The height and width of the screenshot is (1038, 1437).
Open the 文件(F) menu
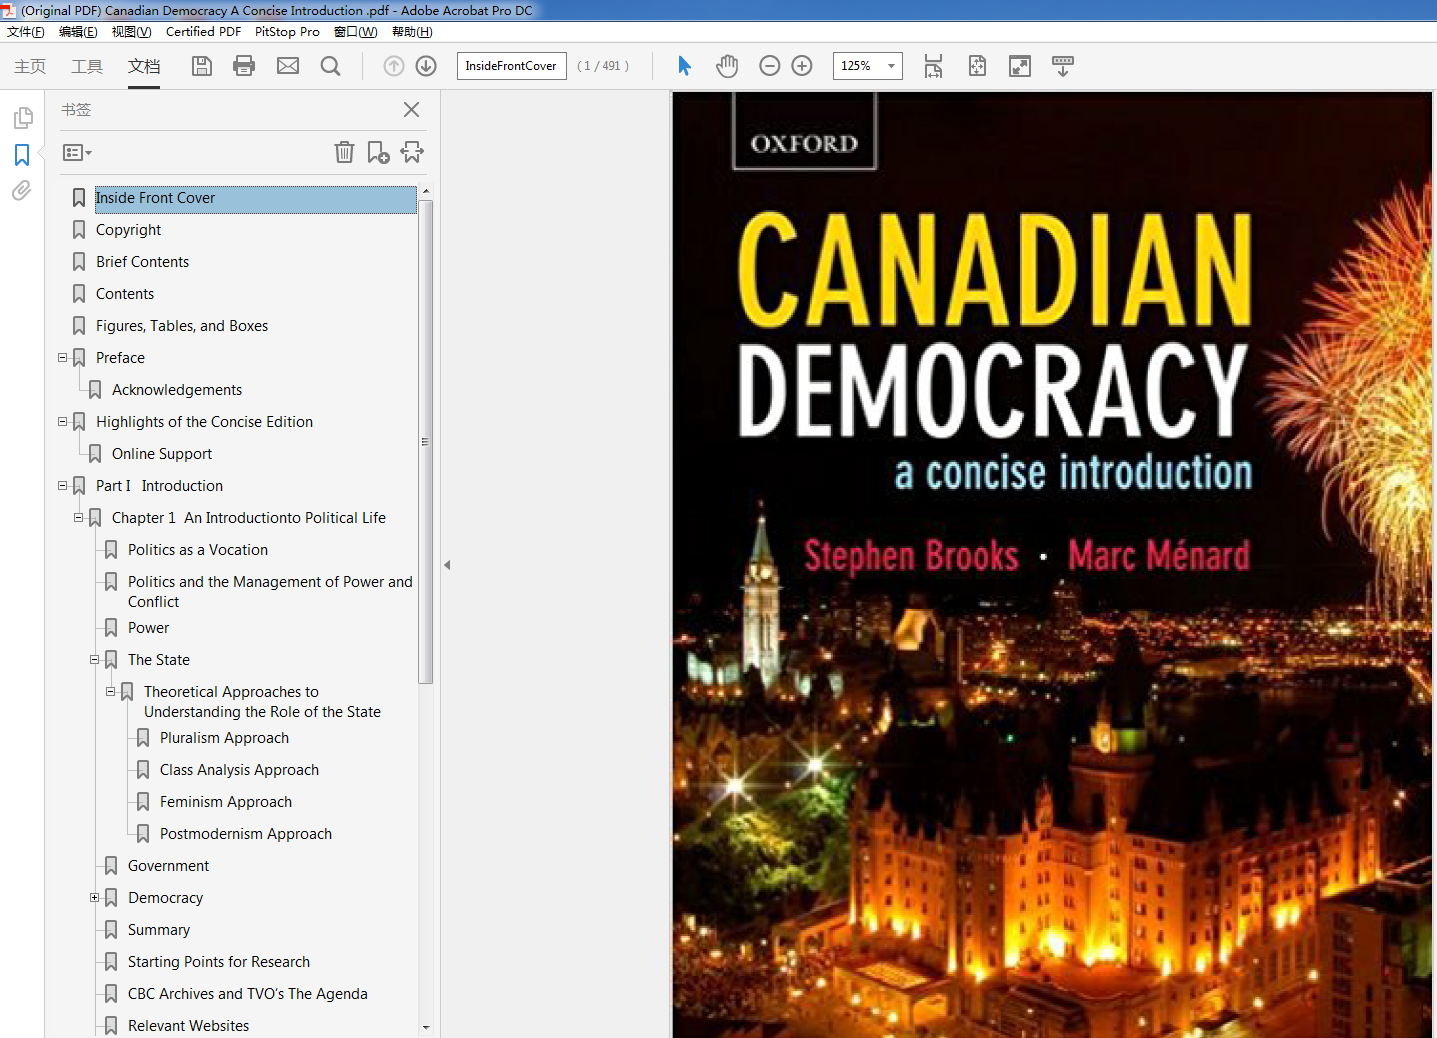point(26,32)
